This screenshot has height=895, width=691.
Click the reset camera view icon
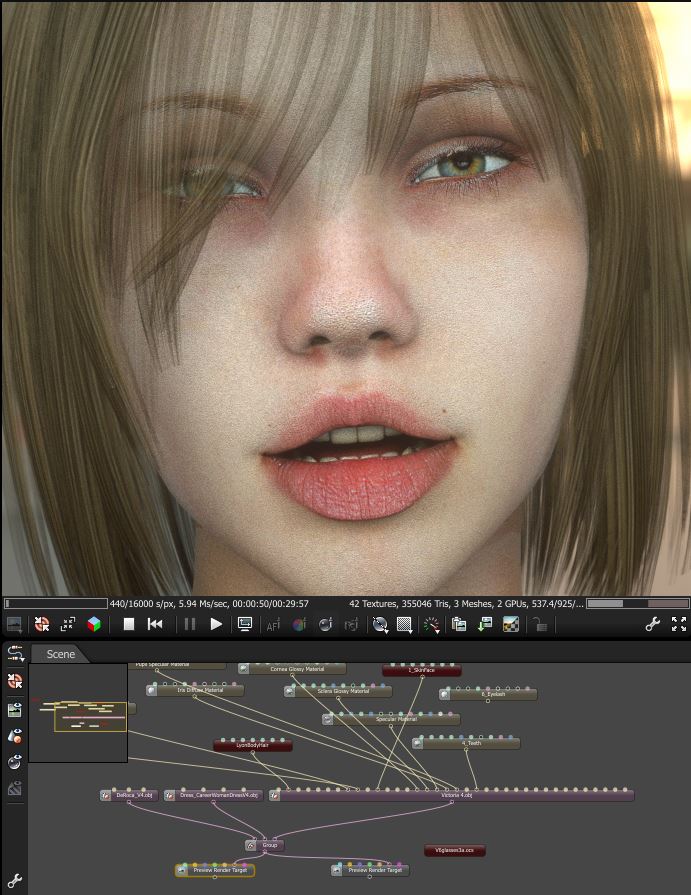pos(68,624)
